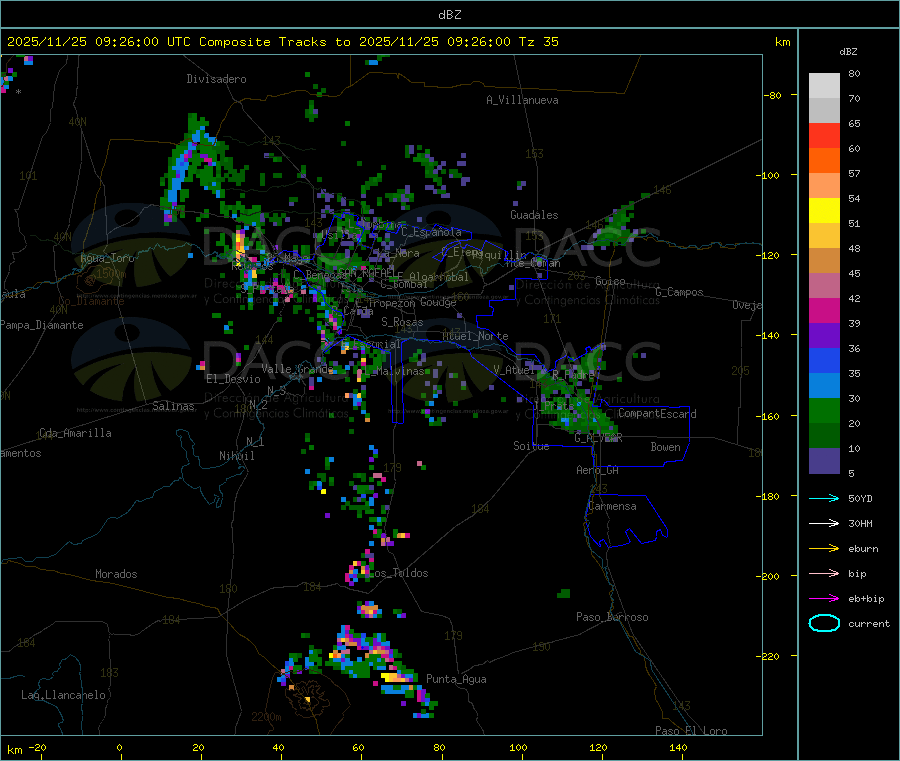Click the S_Rosas place label
The height and width of the screenshot is (761, 900).
pyautogui.click(x=402, y=322)
